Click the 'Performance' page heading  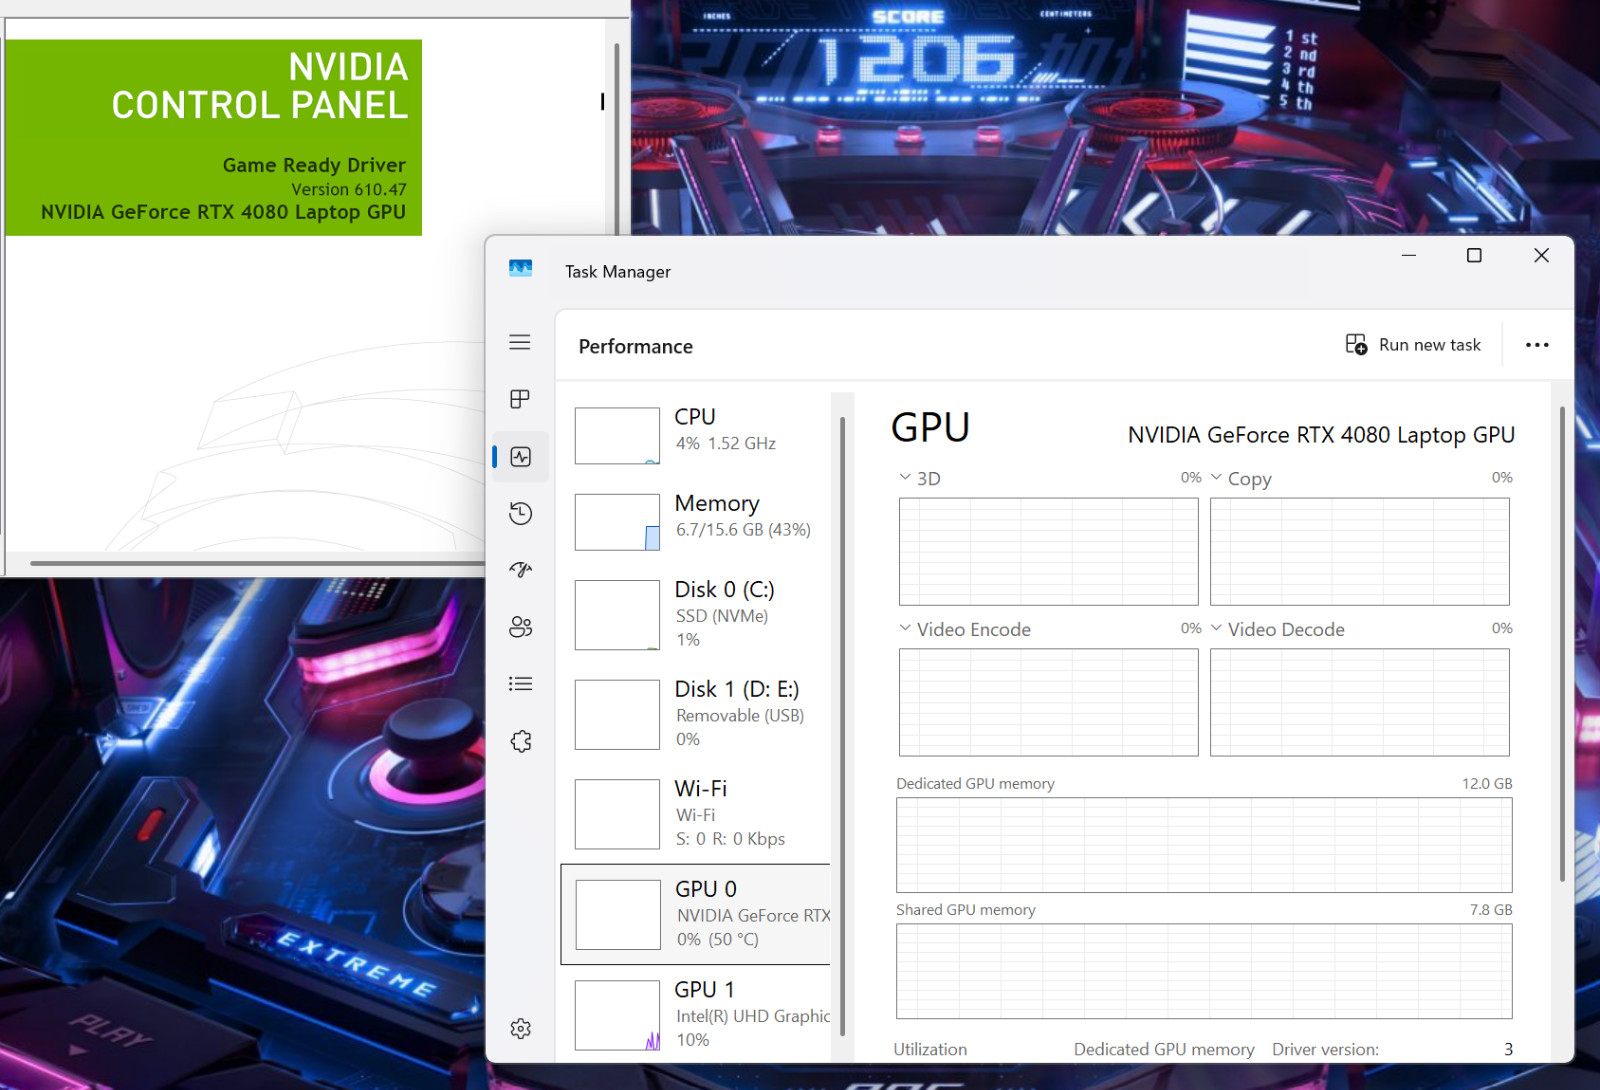(635, 346)
